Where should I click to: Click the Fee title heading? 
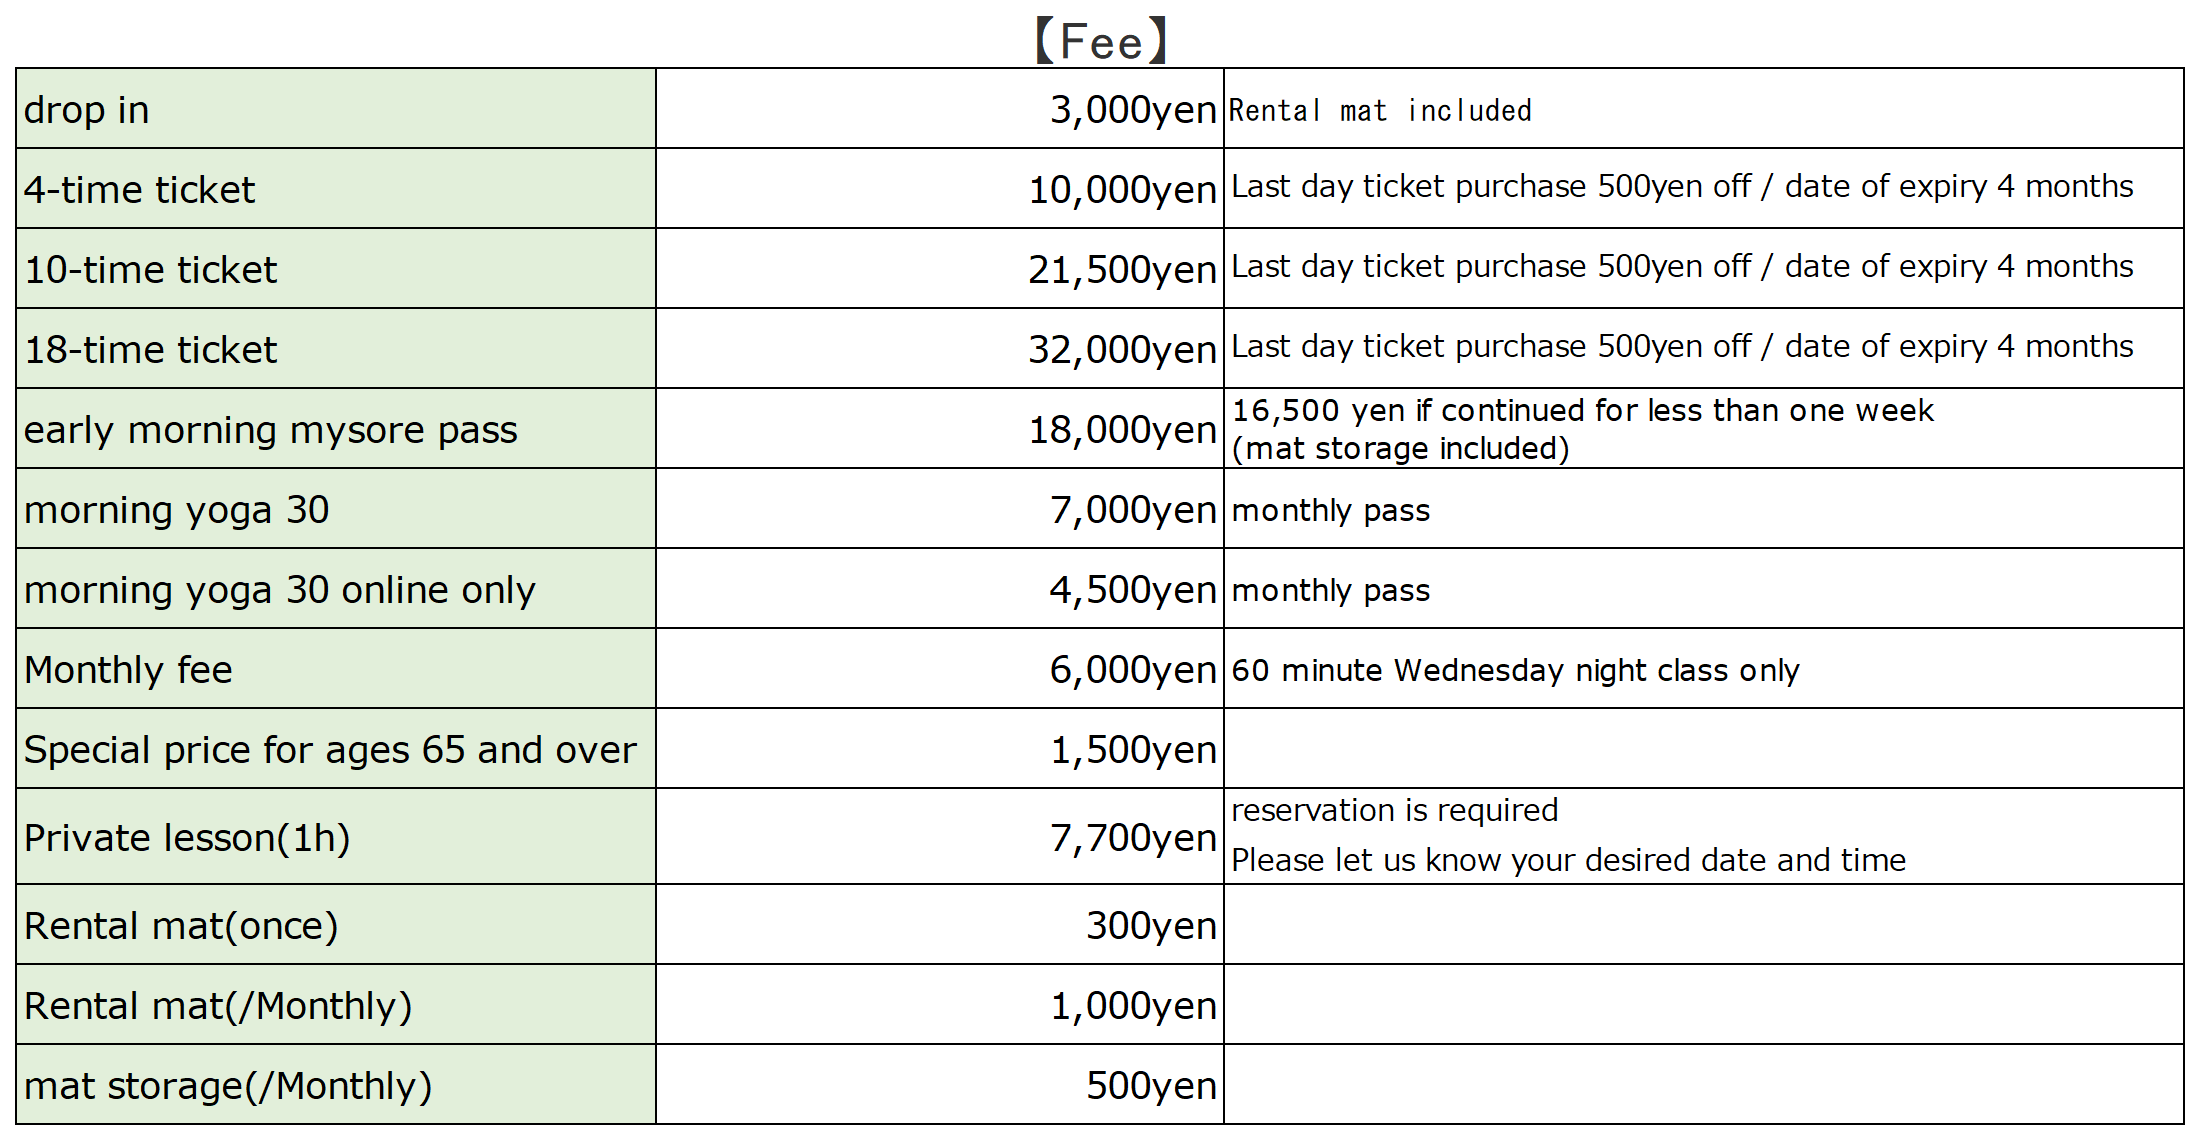click(x=1100, y=42)
